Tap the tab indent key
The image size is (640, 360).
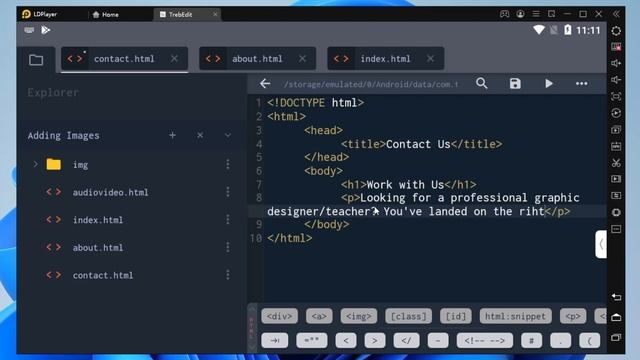click(275, 340)
